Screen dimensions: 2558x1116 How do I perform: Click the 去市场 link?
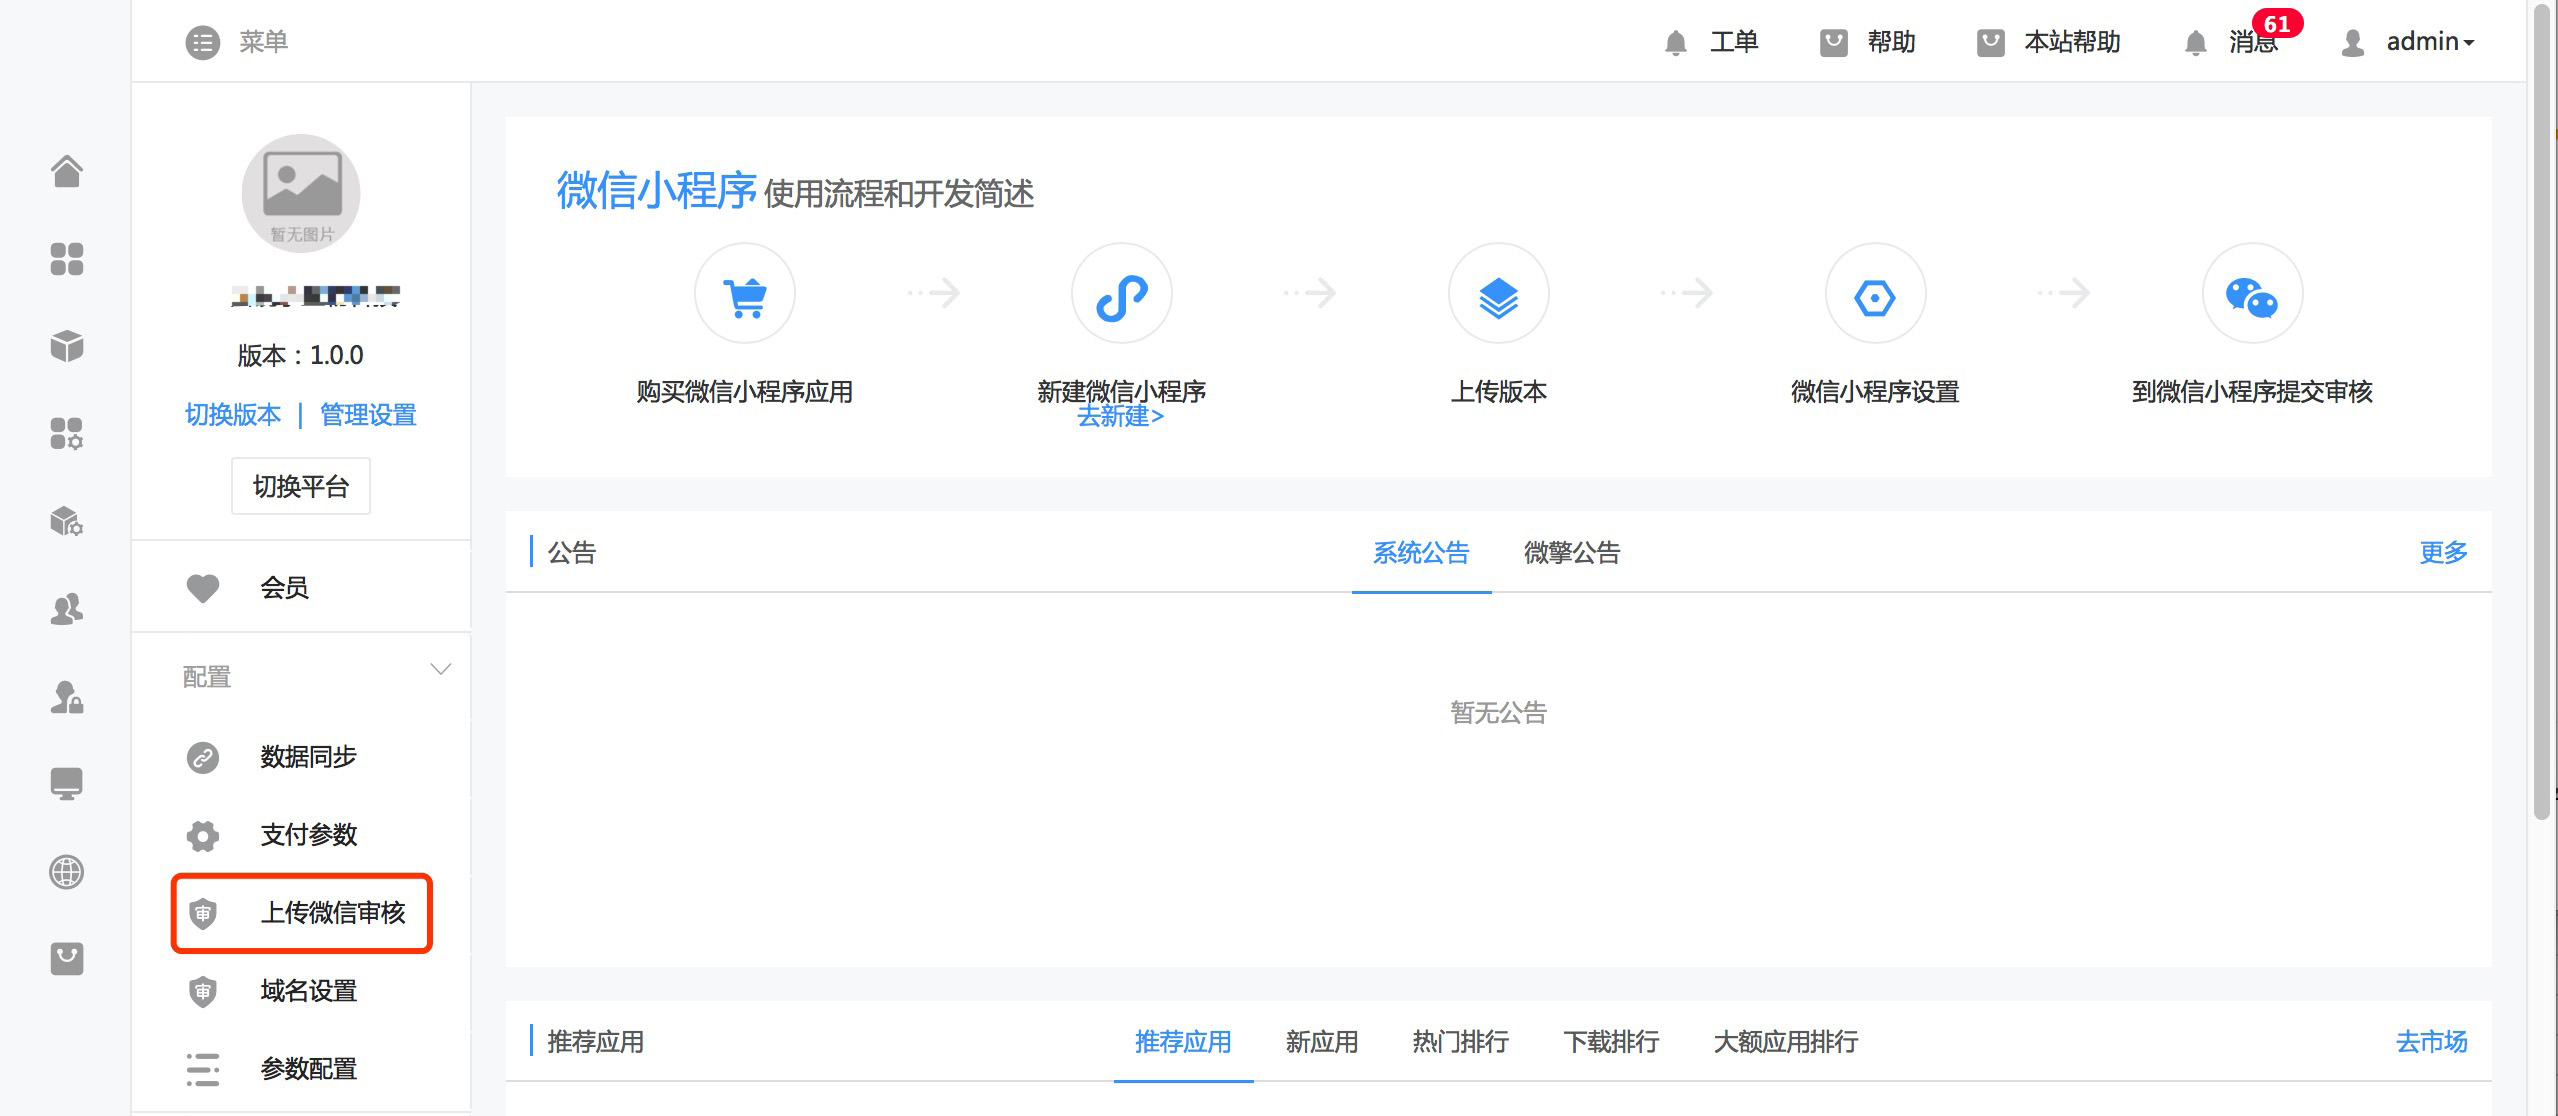pos(2431,1042)
